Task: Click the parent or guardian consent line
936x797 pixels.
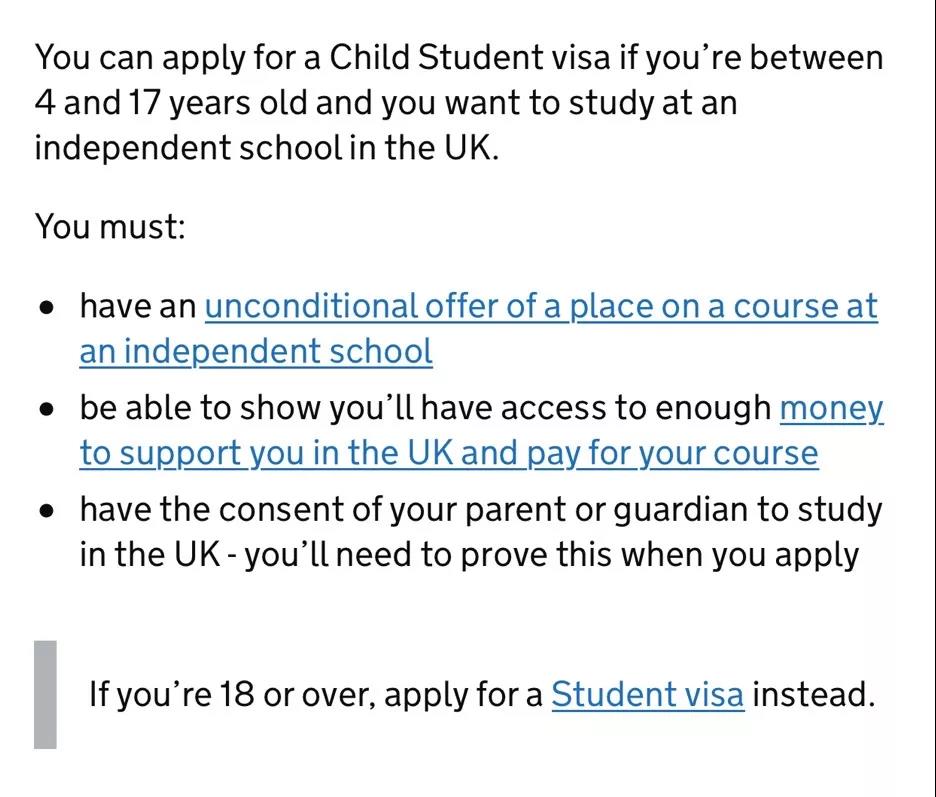Action: 481,511
